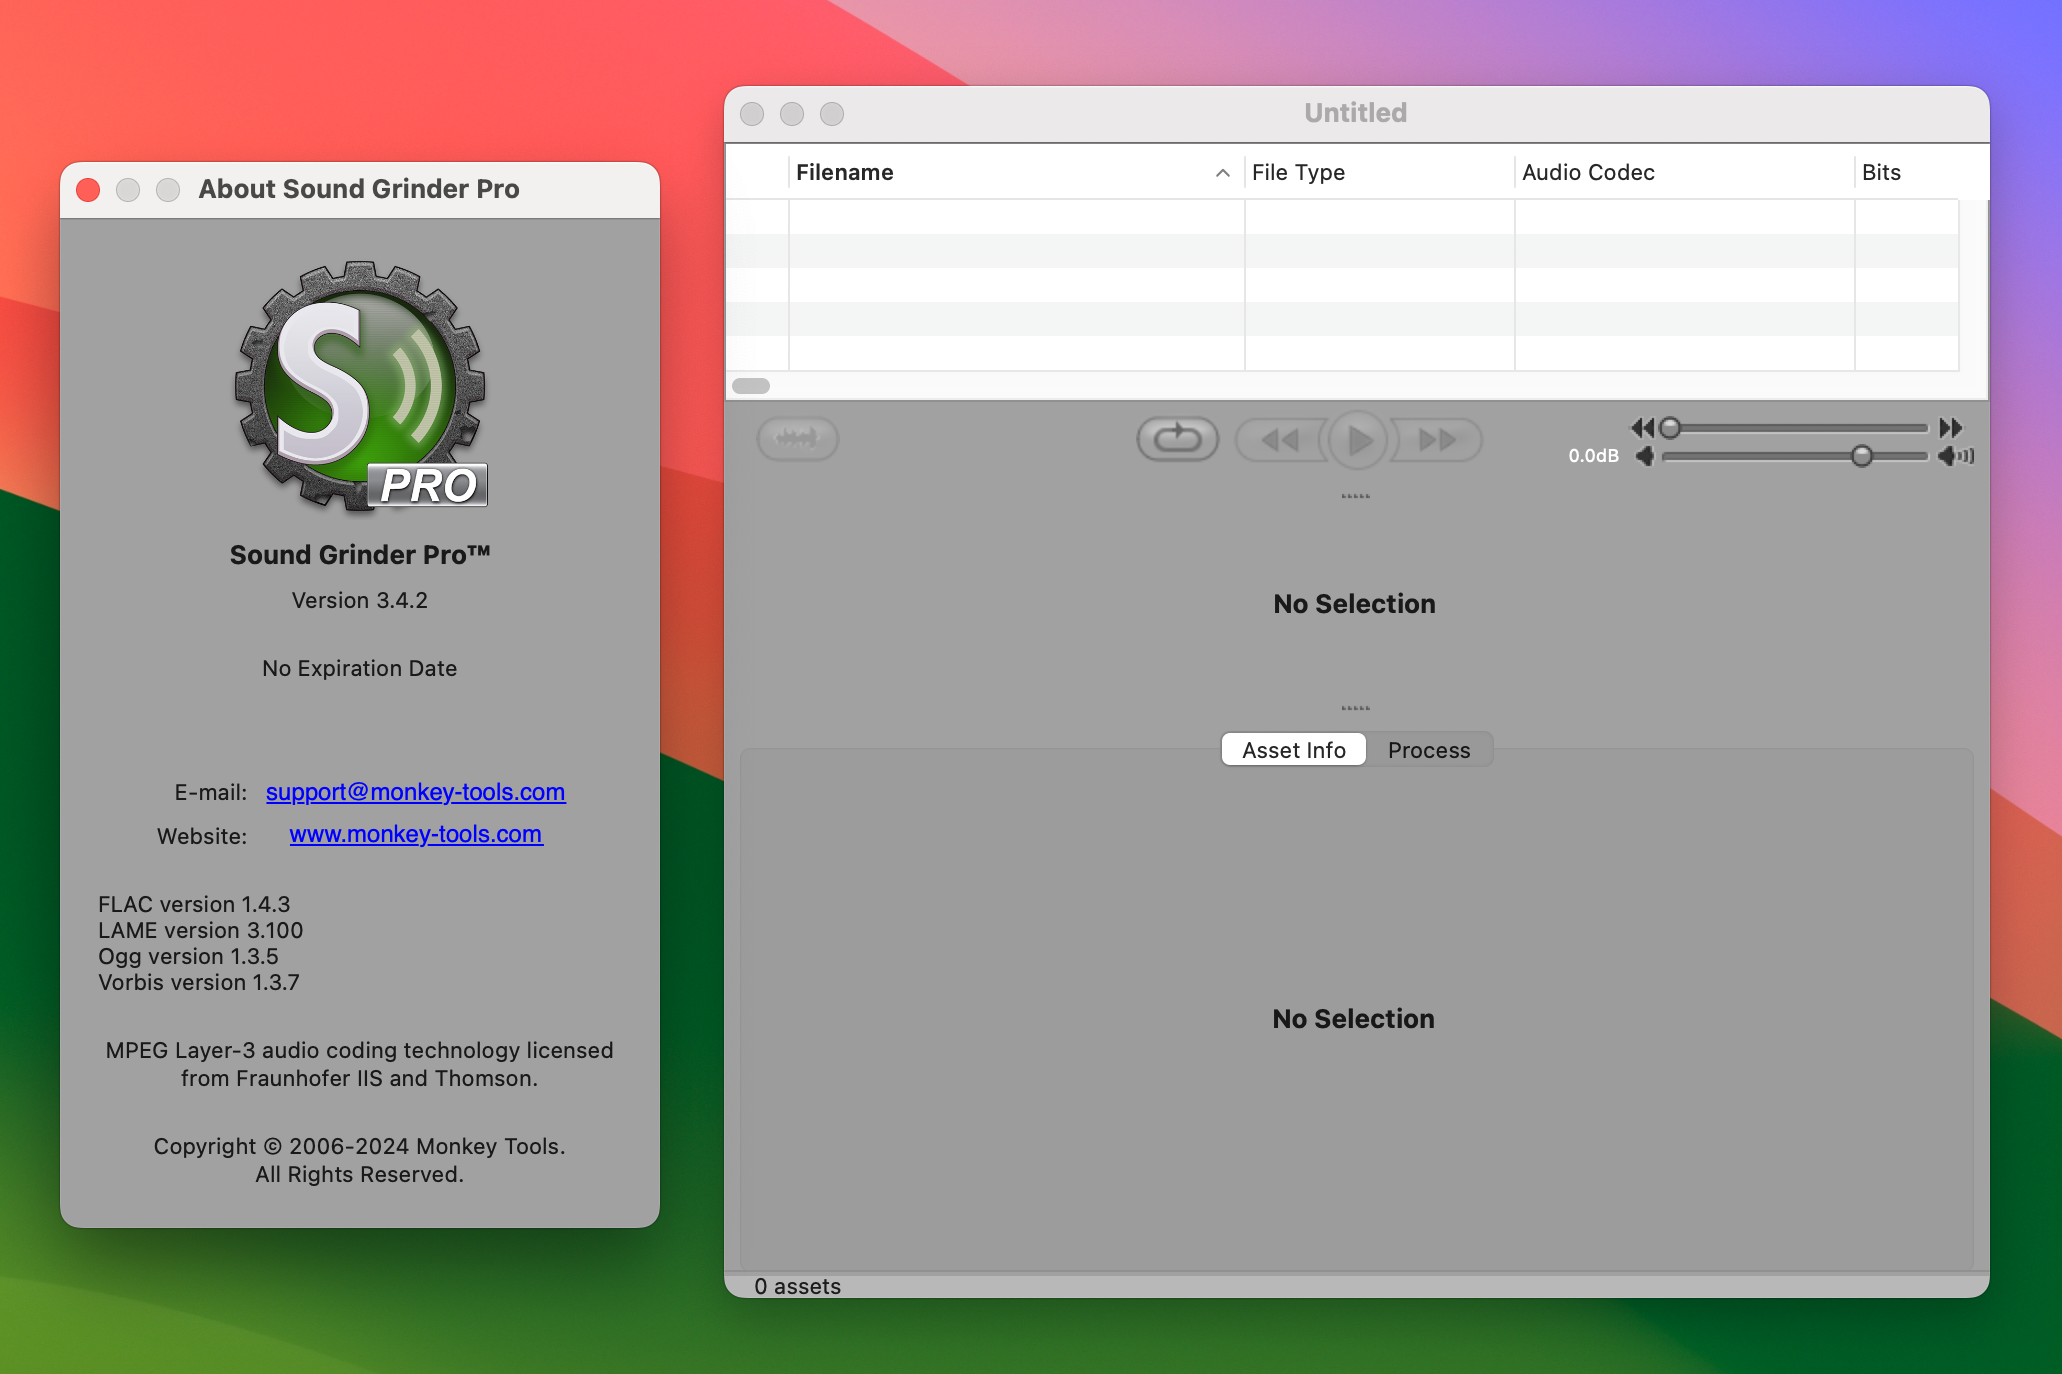The height and width of the screenshot is (1374, 2062).
Task: Click the 'LAME version 3.100' line
Action: coord(200,930)
